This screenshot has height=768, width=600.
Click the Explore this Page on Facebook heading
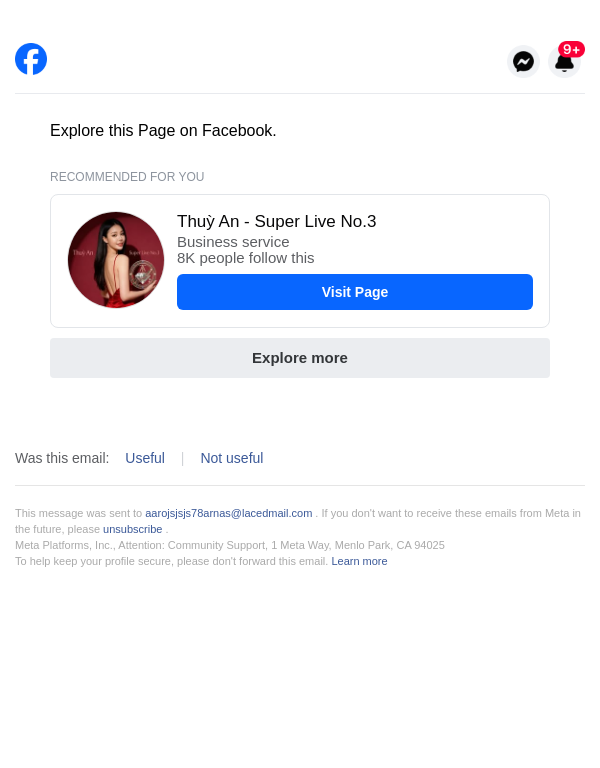pyautogui.click(x=163, y=131)
